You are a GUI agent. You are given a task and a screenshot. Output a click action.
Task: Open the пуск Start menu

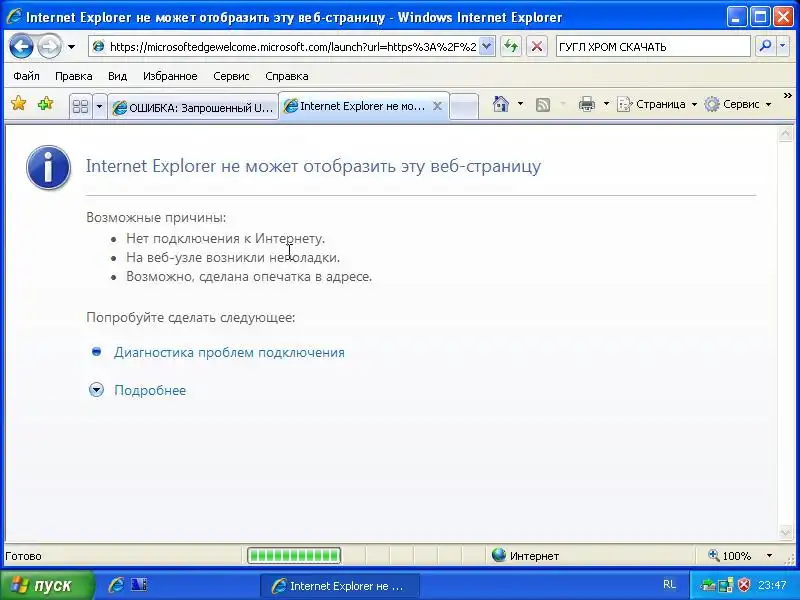pyautogui.click(x=47, y=585)
